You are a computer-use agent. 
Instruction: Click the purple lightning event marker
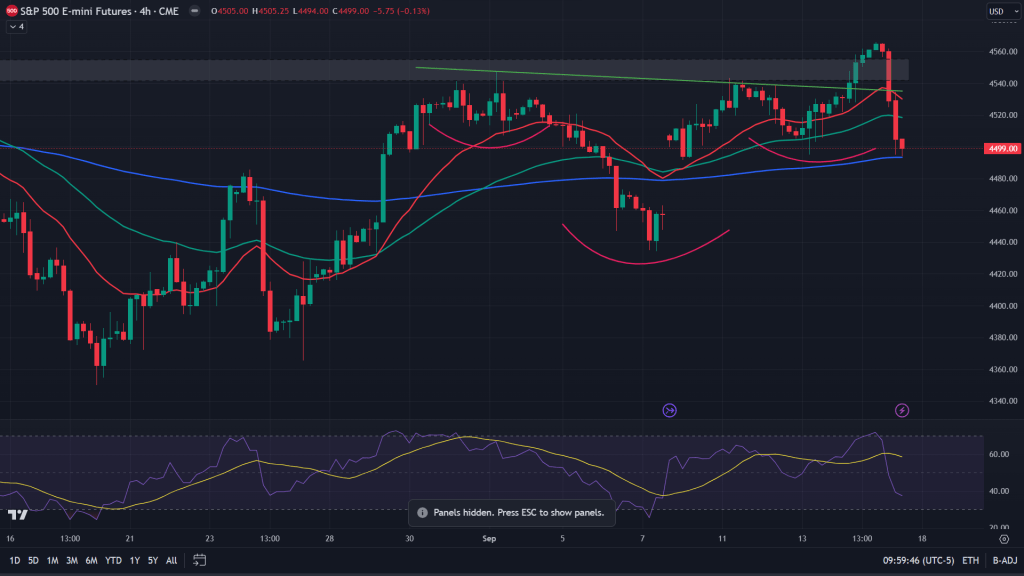pos(902,410)
